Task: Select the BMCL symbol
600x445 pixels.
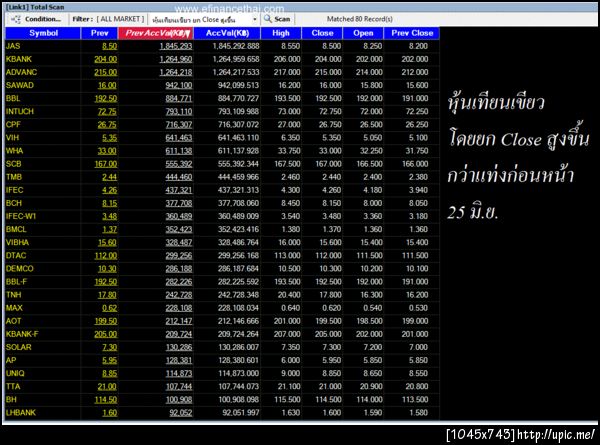Action: pyautogui.click(x=16, y=229)
